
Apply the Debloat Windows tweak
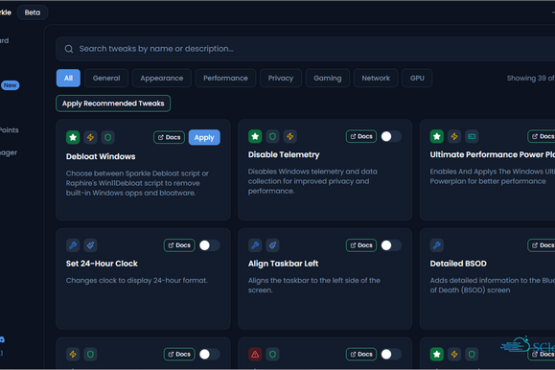click(x=204, y=137)
